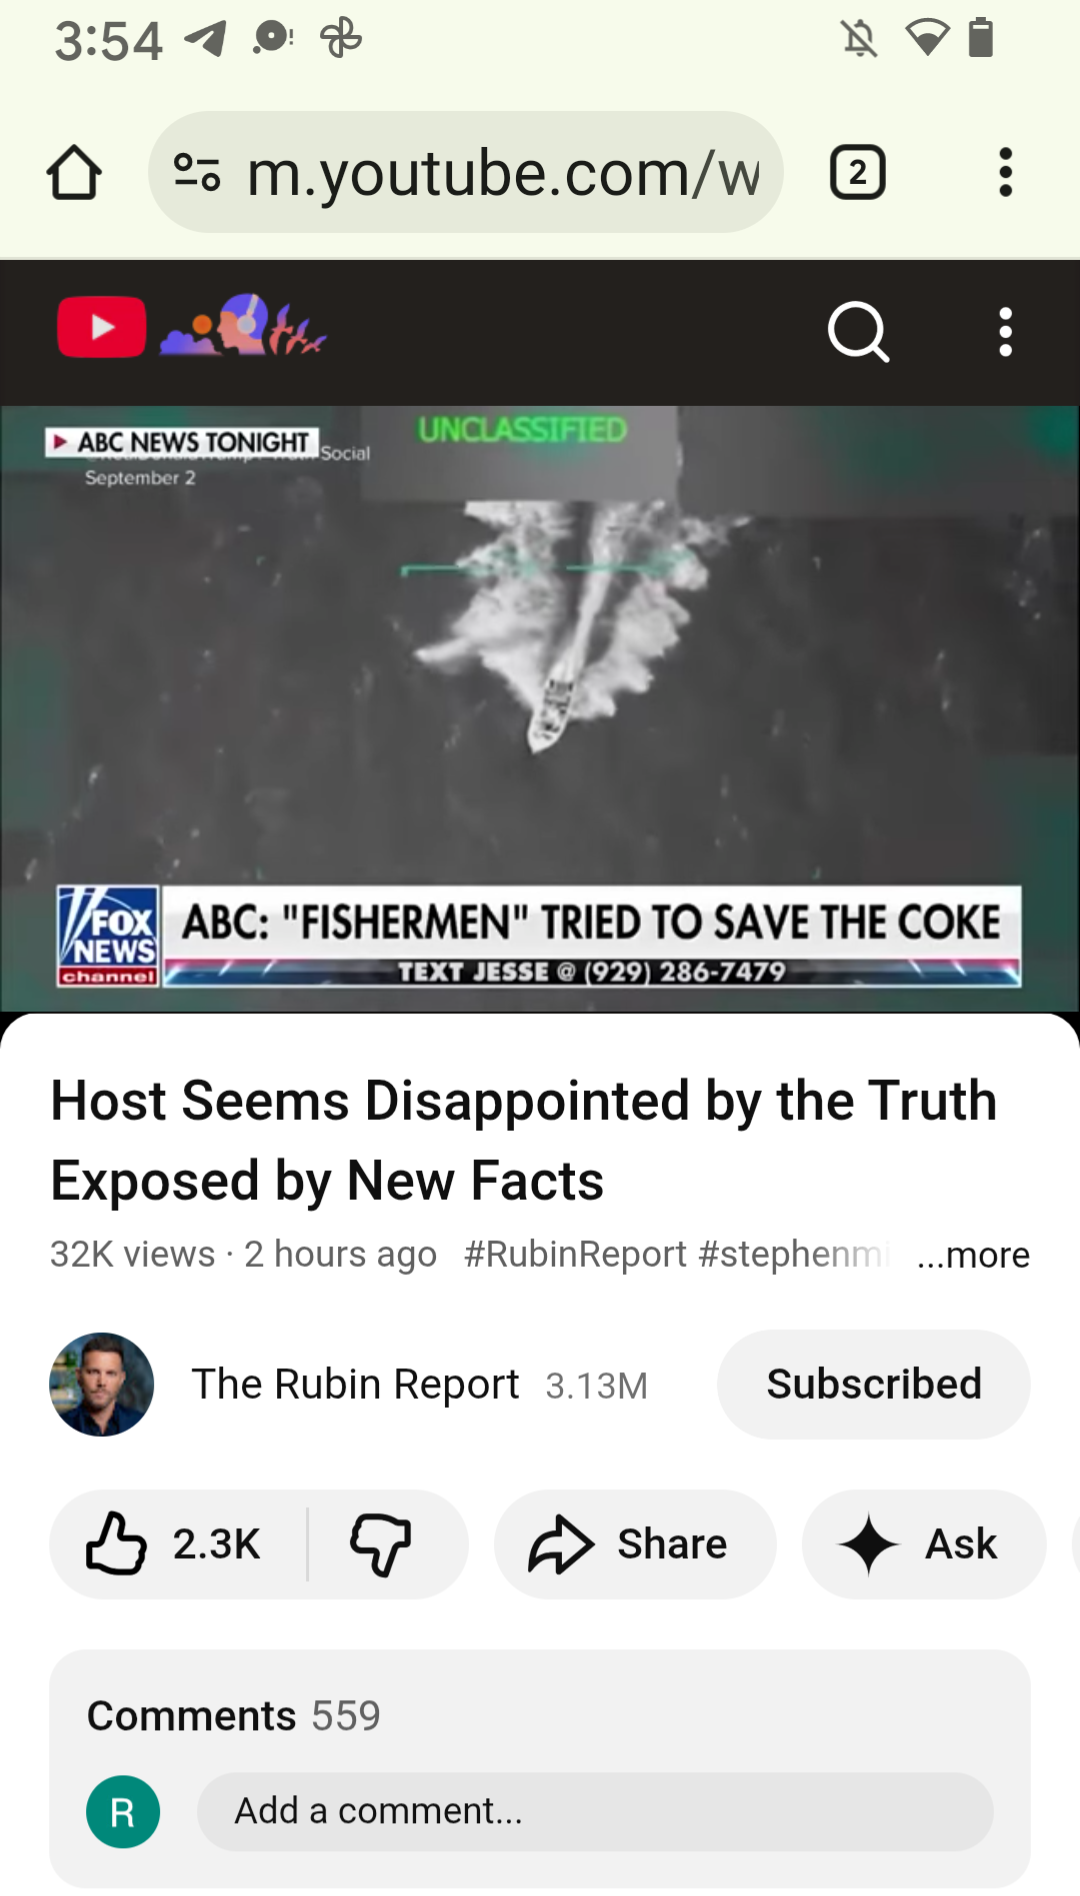
Task: Tap the Add a comment field
Action: pos(595,1811)
